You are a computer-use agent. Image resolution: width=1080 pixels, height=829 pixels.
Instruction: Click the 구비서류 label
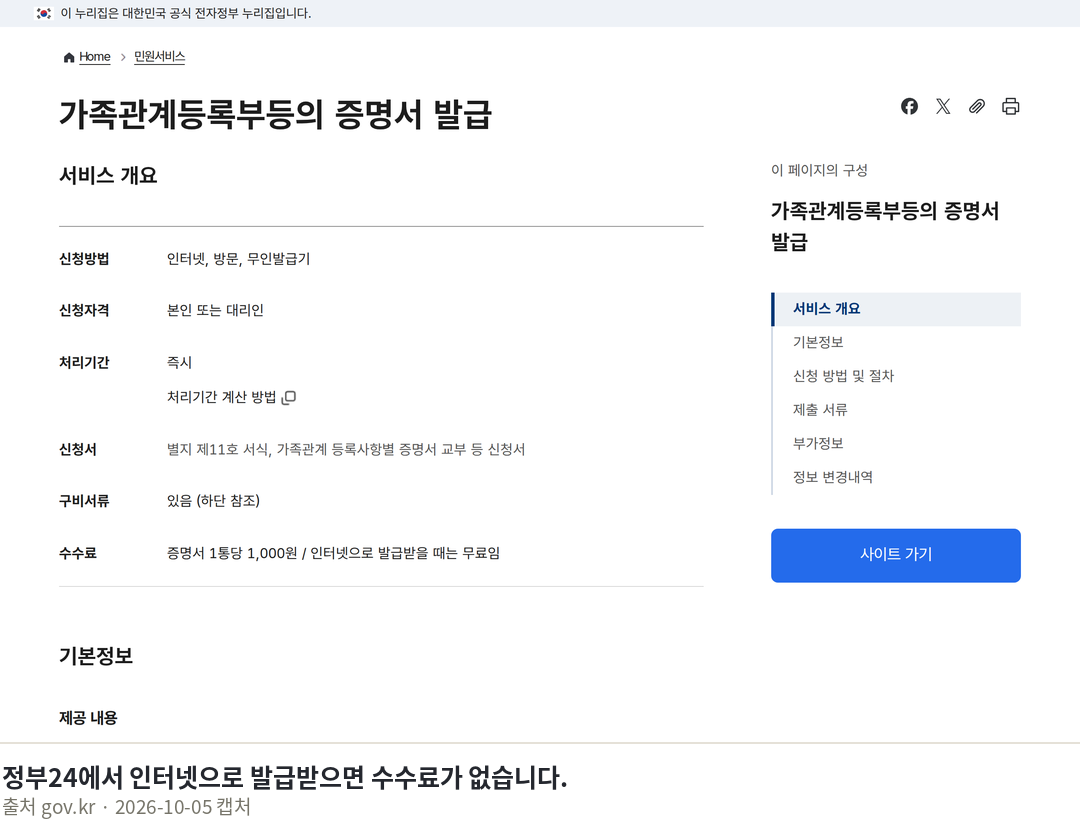(84, 501)
